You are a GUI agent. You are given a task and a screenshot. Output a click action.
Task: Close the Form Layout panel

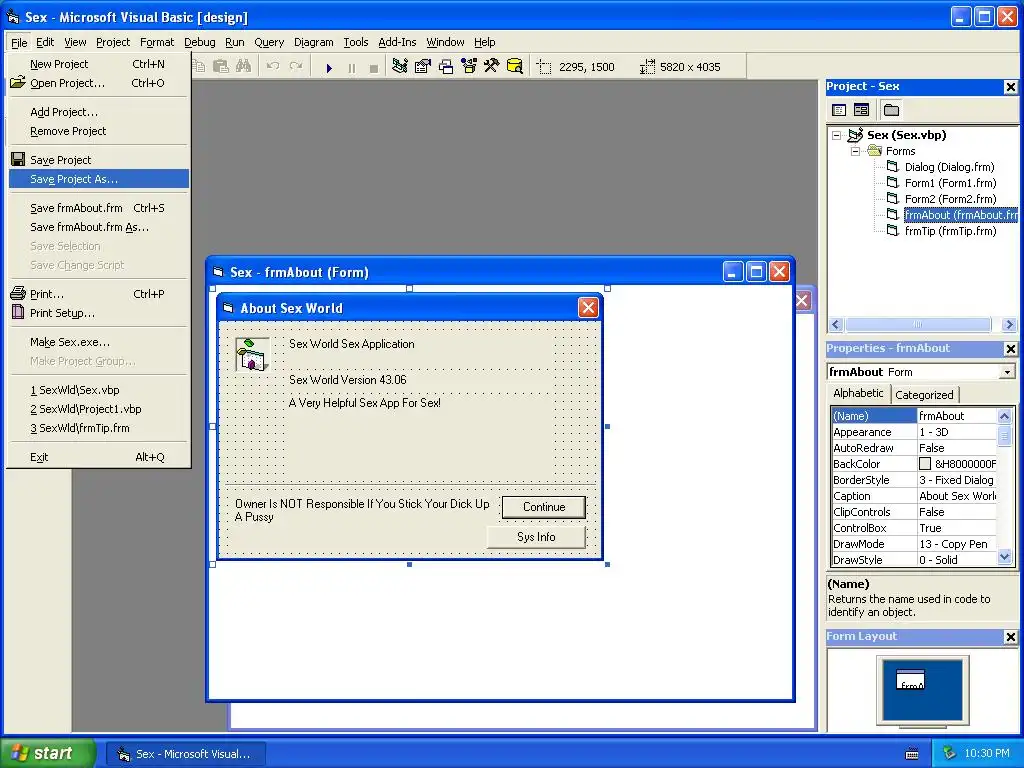1010,637
